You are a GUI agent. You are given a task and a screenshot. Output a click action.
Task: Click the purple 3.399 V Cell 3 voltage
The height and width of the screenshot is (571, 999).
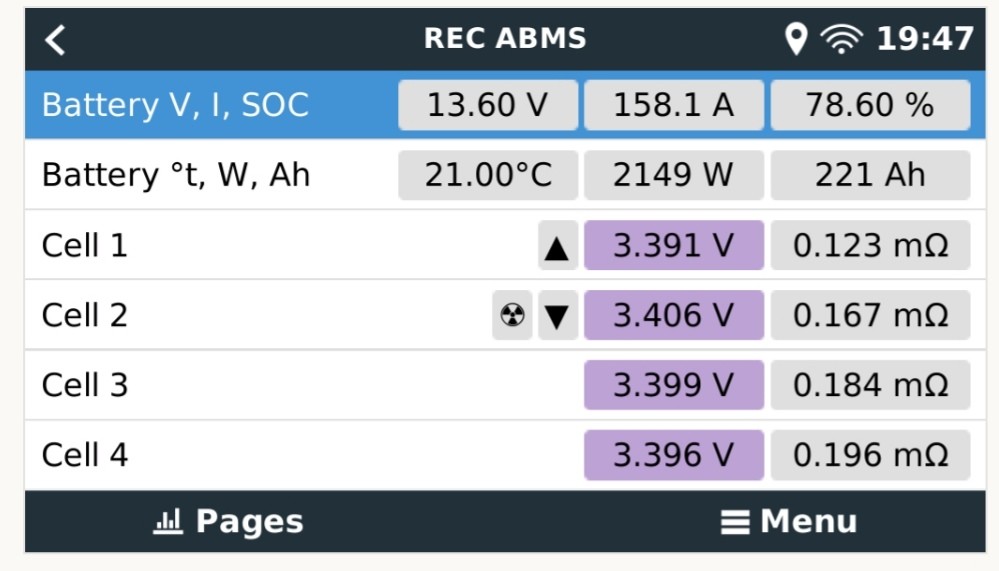674,385
